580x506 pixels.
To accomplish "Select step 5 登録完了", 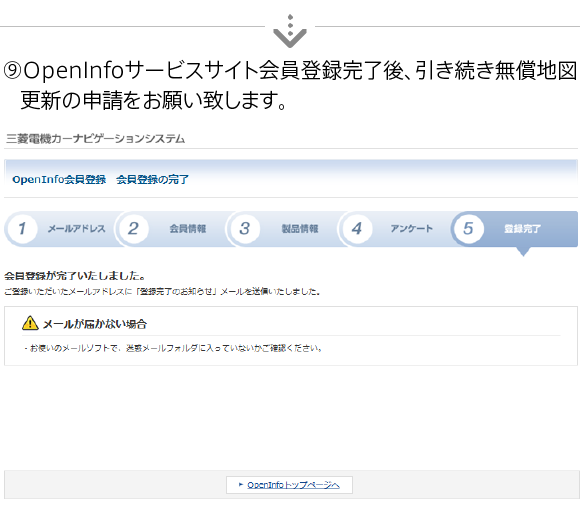I will (514, 229).
